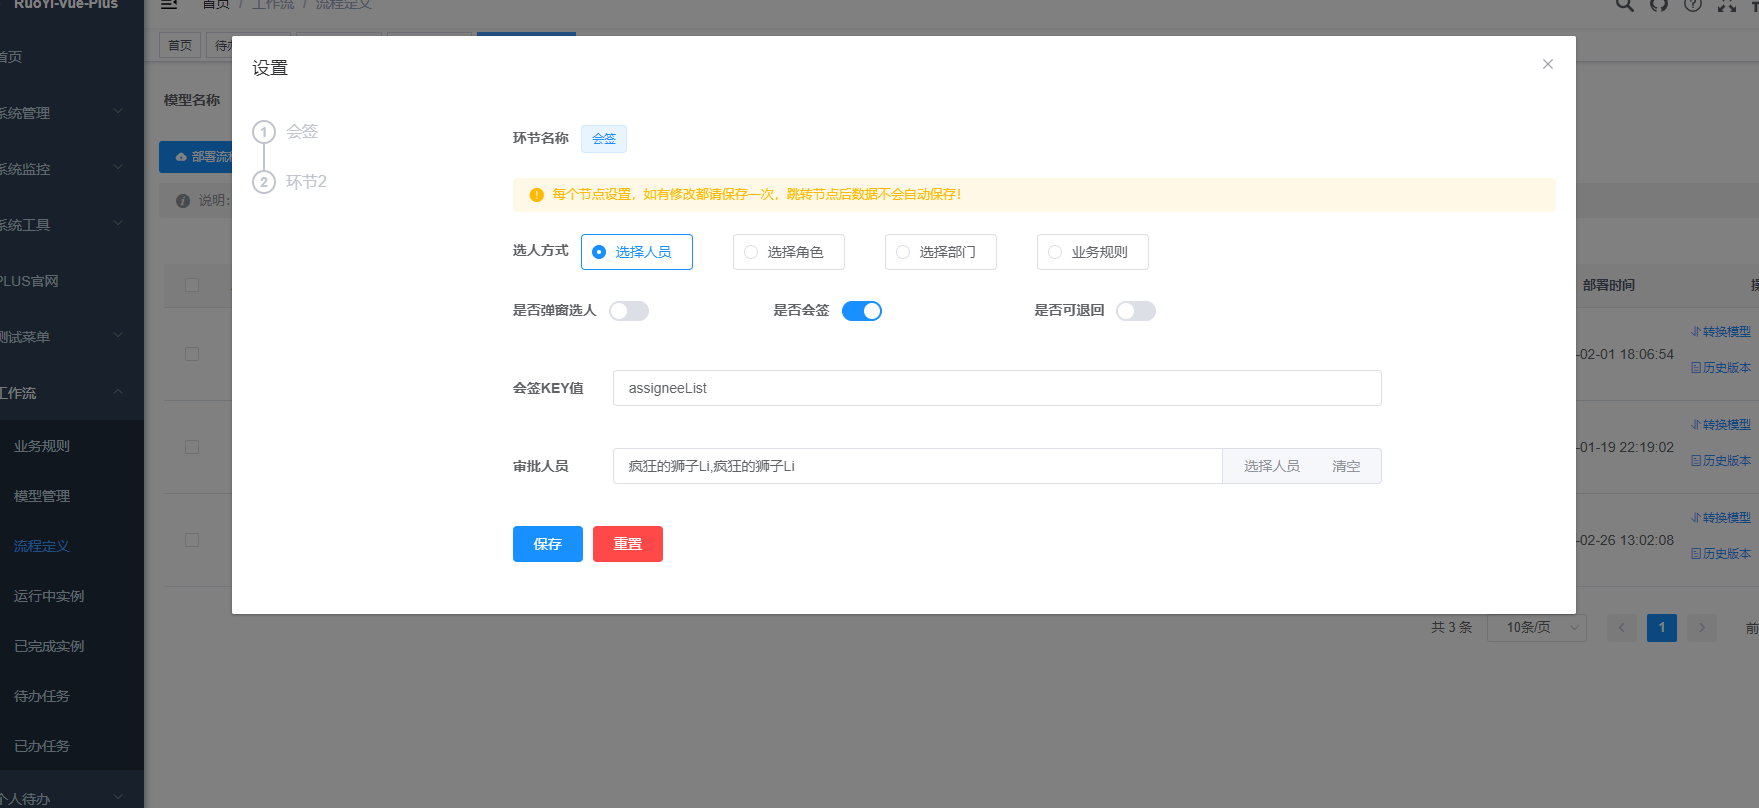Click the help question mark icon
Image resolution: width=1759 pixels, height=808 pixels.
pos(1693,5)
